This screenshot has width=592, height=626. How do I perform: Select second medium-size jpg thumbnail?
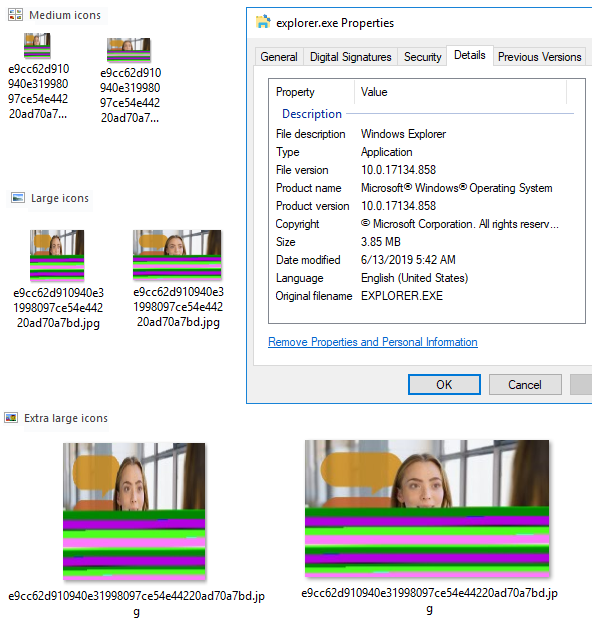(129, 50)
